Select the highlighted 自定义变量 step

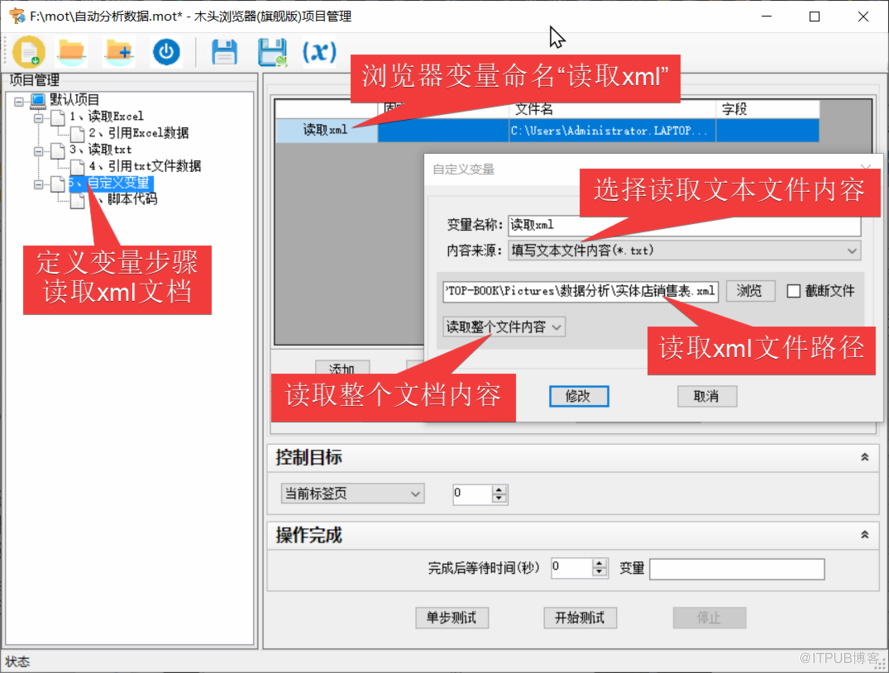coord(111,183)
